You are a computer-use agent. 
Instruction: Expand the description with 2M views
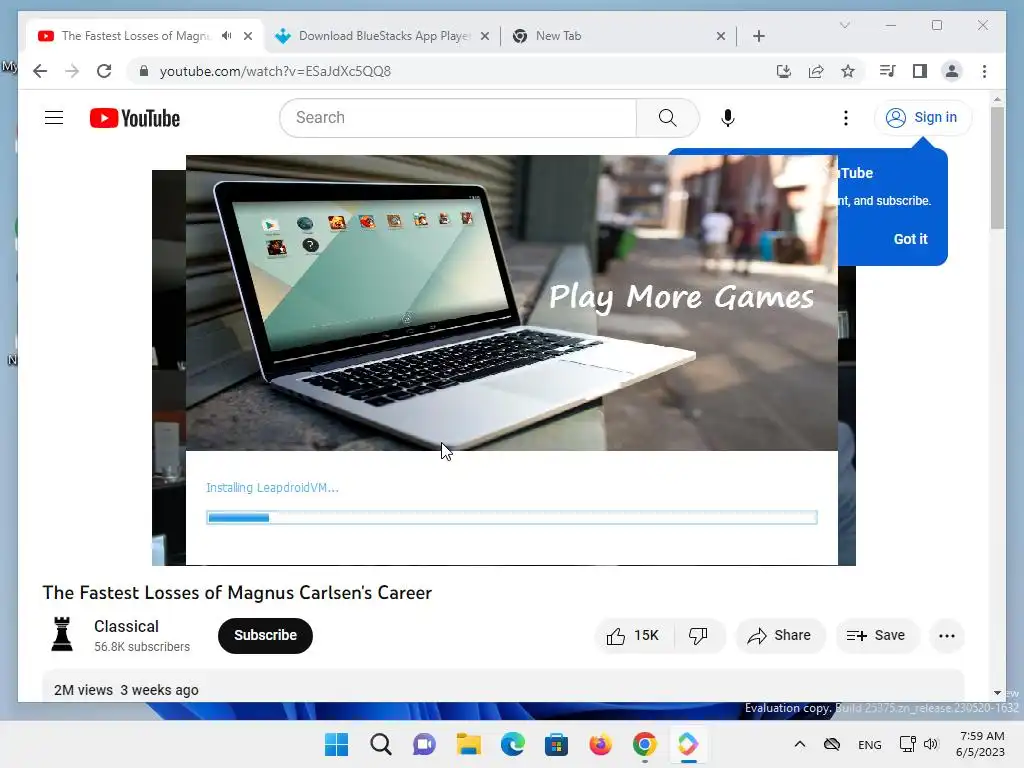pyautogui.click(x=503, y=686)
